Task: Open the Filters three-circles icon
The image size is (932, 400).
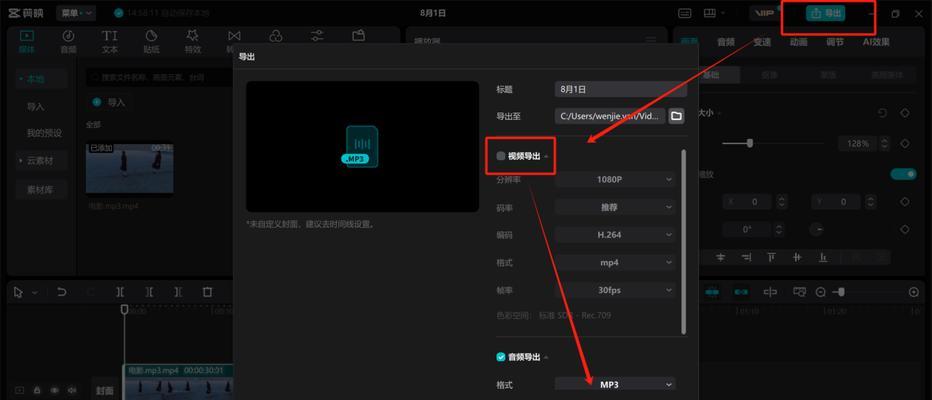Action: [276, 36]
